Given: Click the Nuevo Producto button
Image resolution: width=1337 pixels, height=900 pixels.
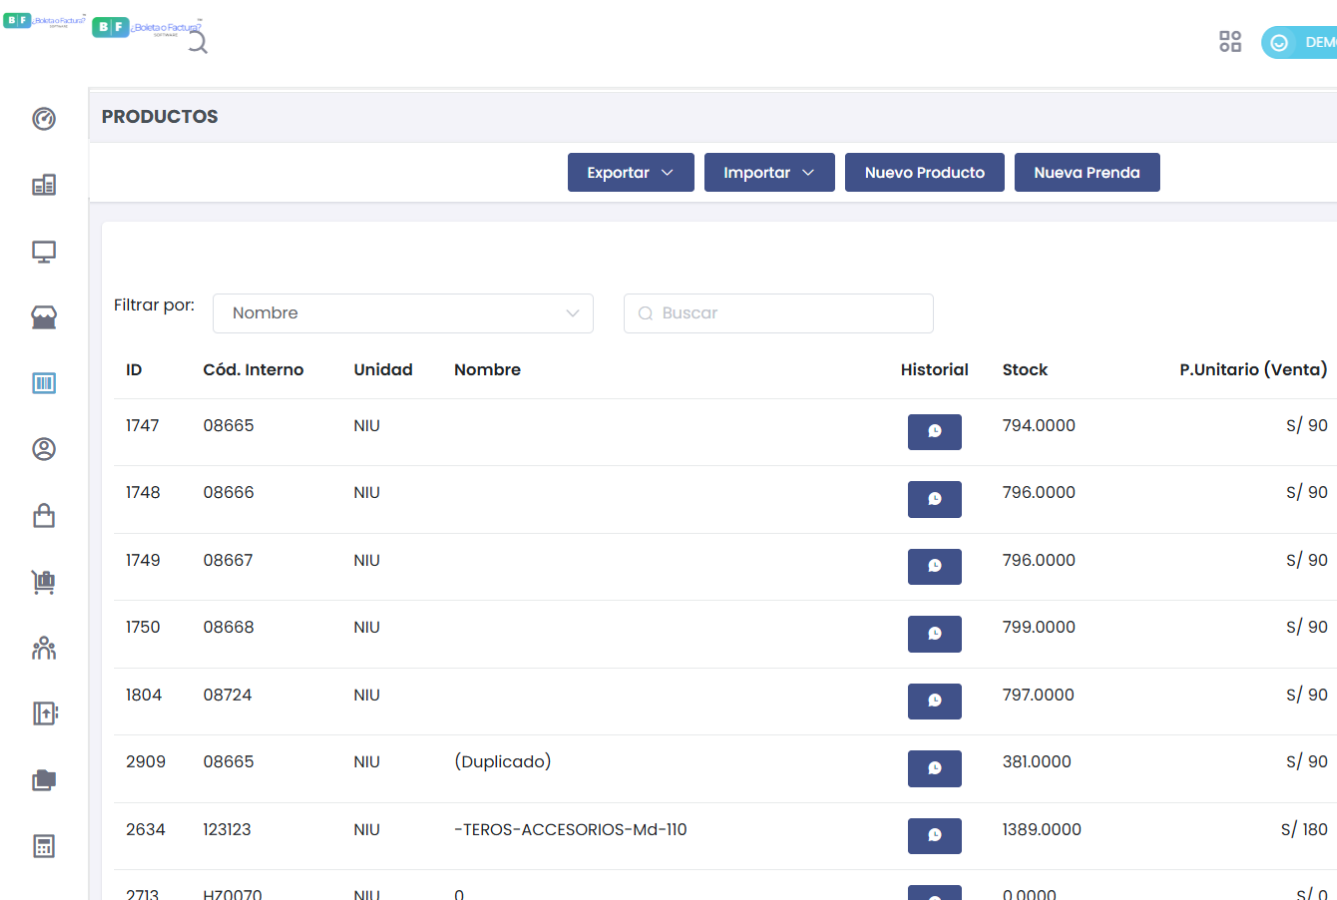Looking at the screenshot, I should coord(924,173).
